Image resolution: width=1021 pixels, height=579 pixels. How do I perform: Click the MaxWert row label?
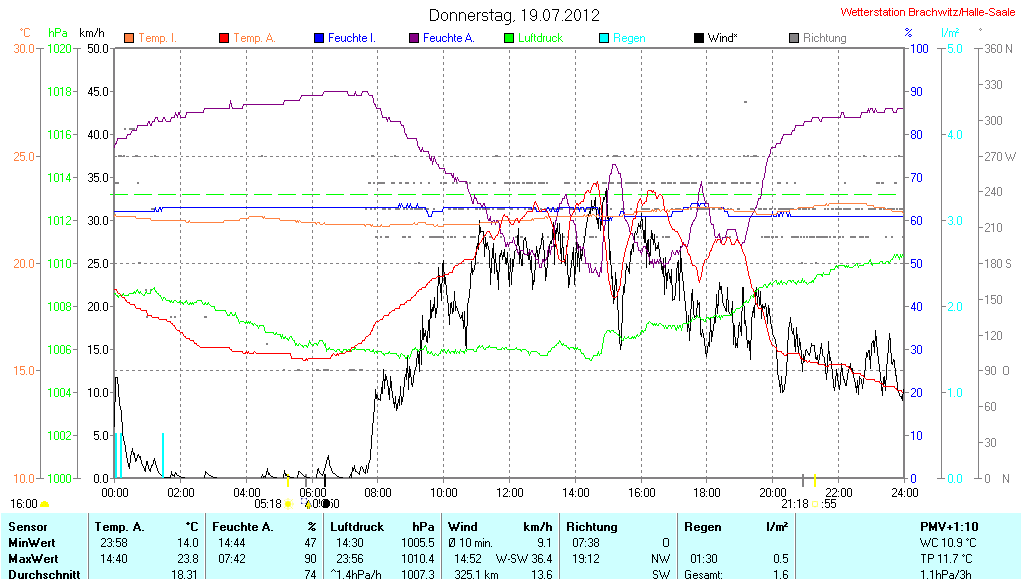click(x=32, y=558)
